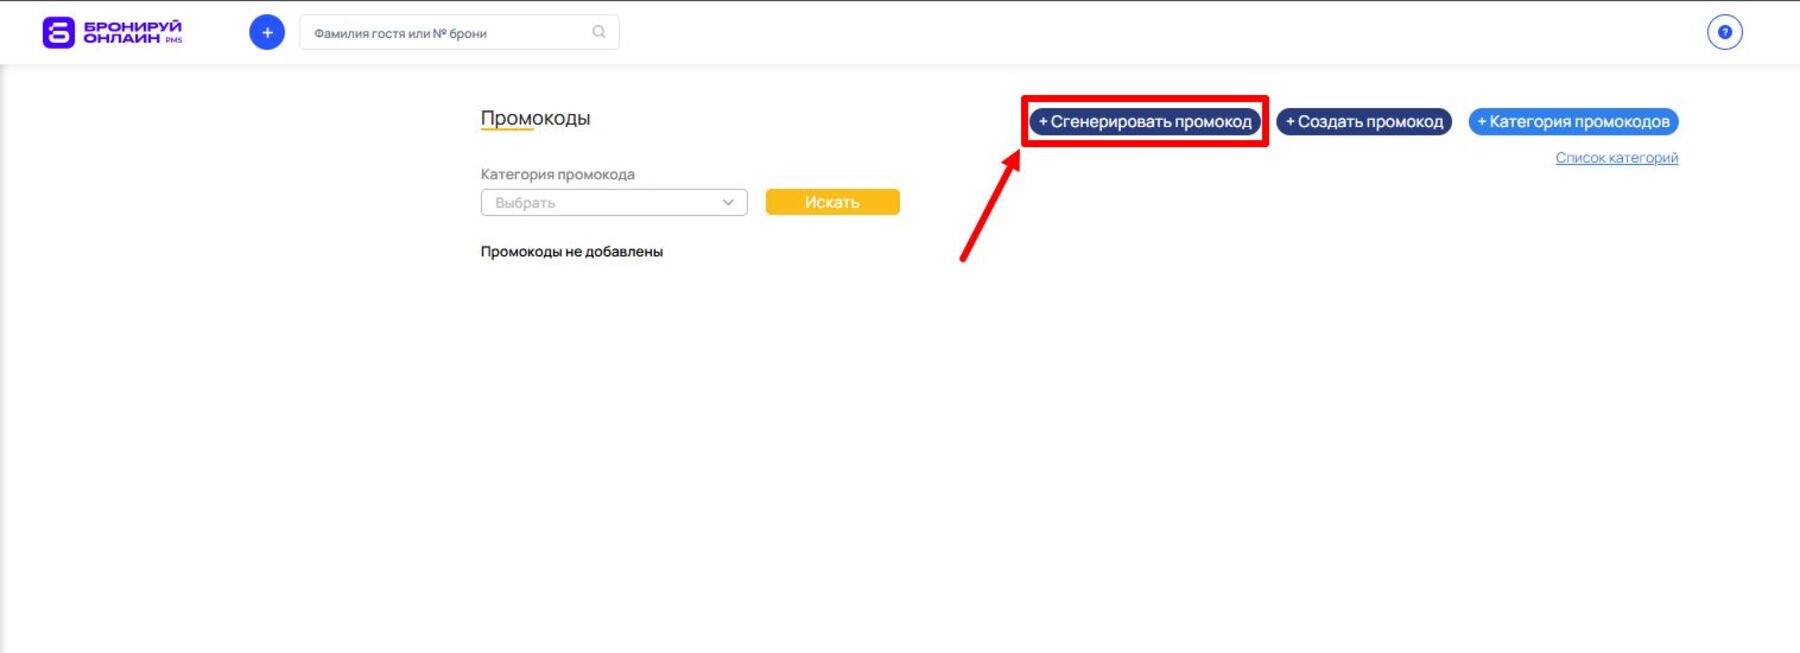Click plus sign on Категория промокодов button
Image resolution: width=1800 pixels, height=653 pixels.
click(1482, 122)
